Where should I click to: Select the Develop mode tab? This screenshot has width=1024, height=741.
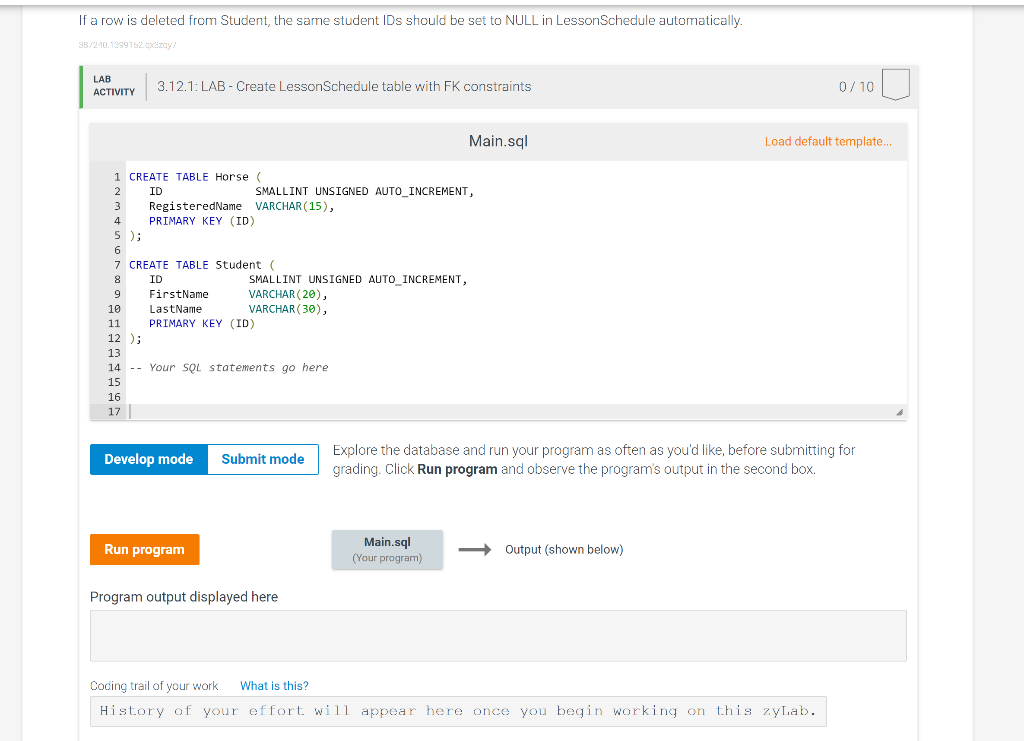(x=148, y=459)
